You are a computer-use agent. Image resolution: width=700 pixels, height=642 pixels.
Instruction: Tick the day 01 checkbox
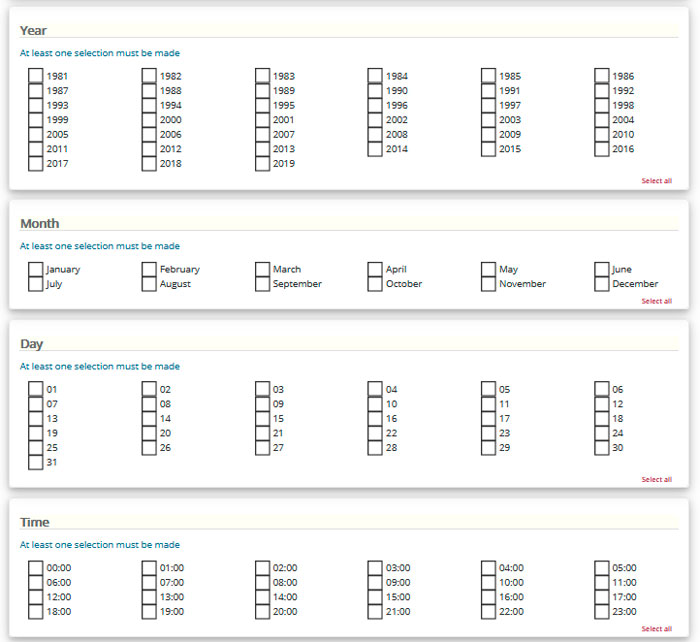click(x=36, y=389)
